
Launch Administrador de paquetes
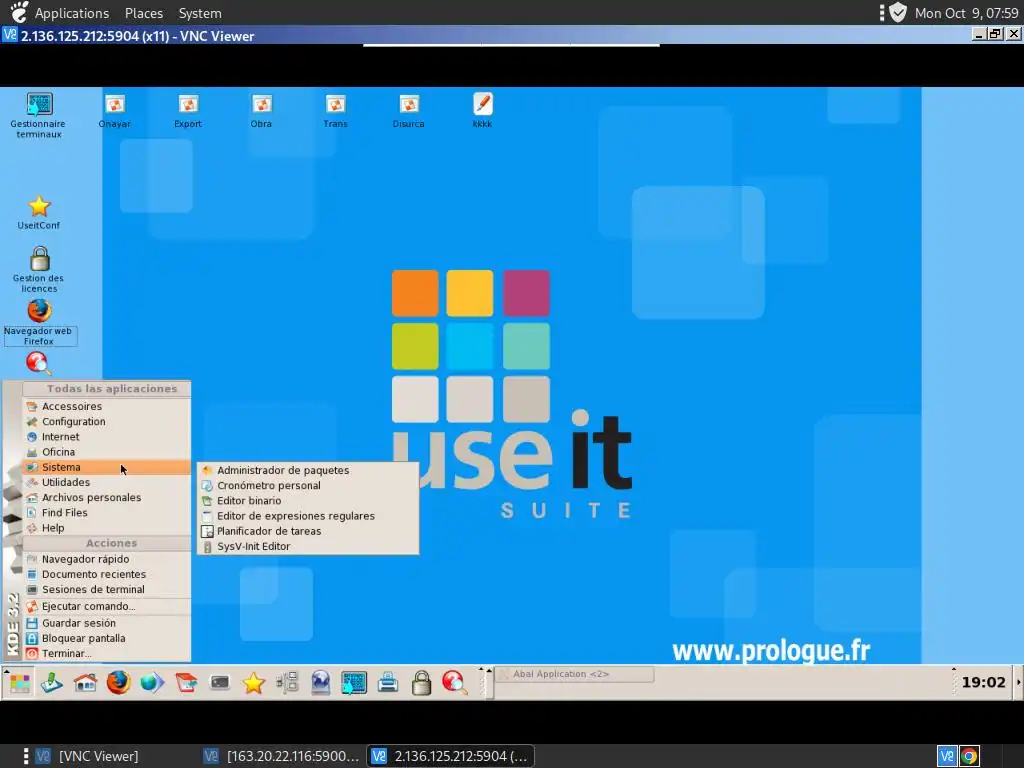point(308,470)
